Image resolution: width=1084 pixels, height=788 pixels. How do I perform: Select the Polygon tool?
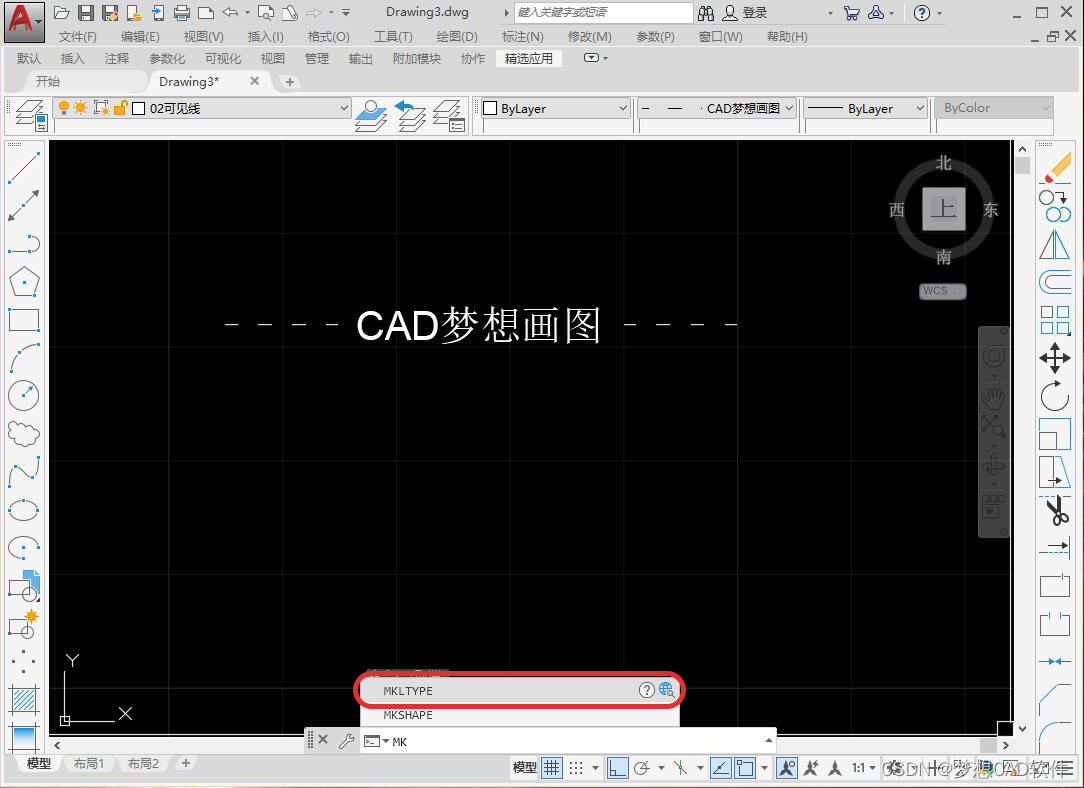click(24, 281)
